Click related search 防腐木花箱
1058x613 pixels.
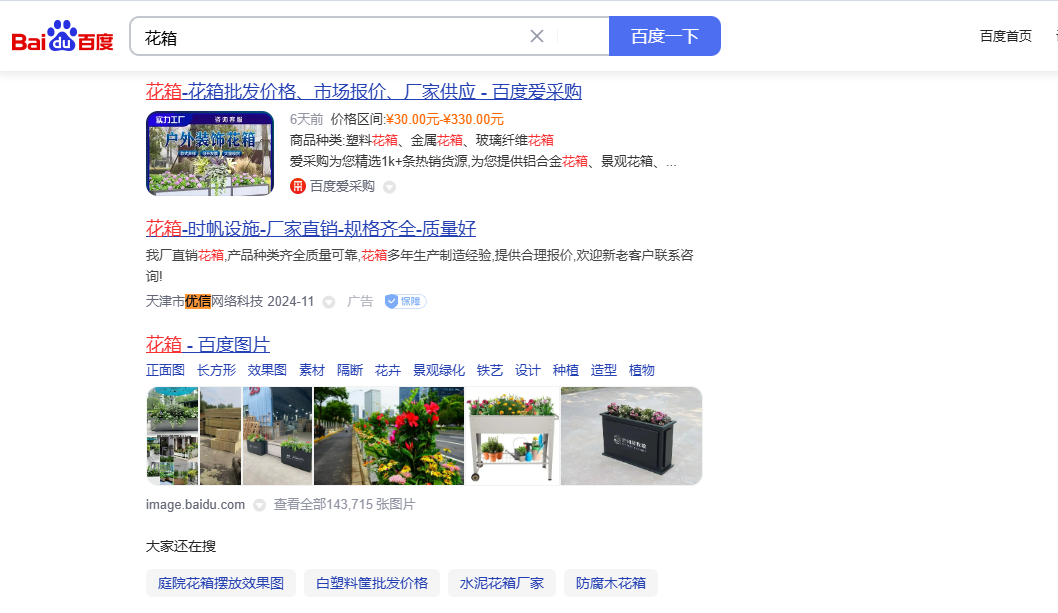(611, 583)
